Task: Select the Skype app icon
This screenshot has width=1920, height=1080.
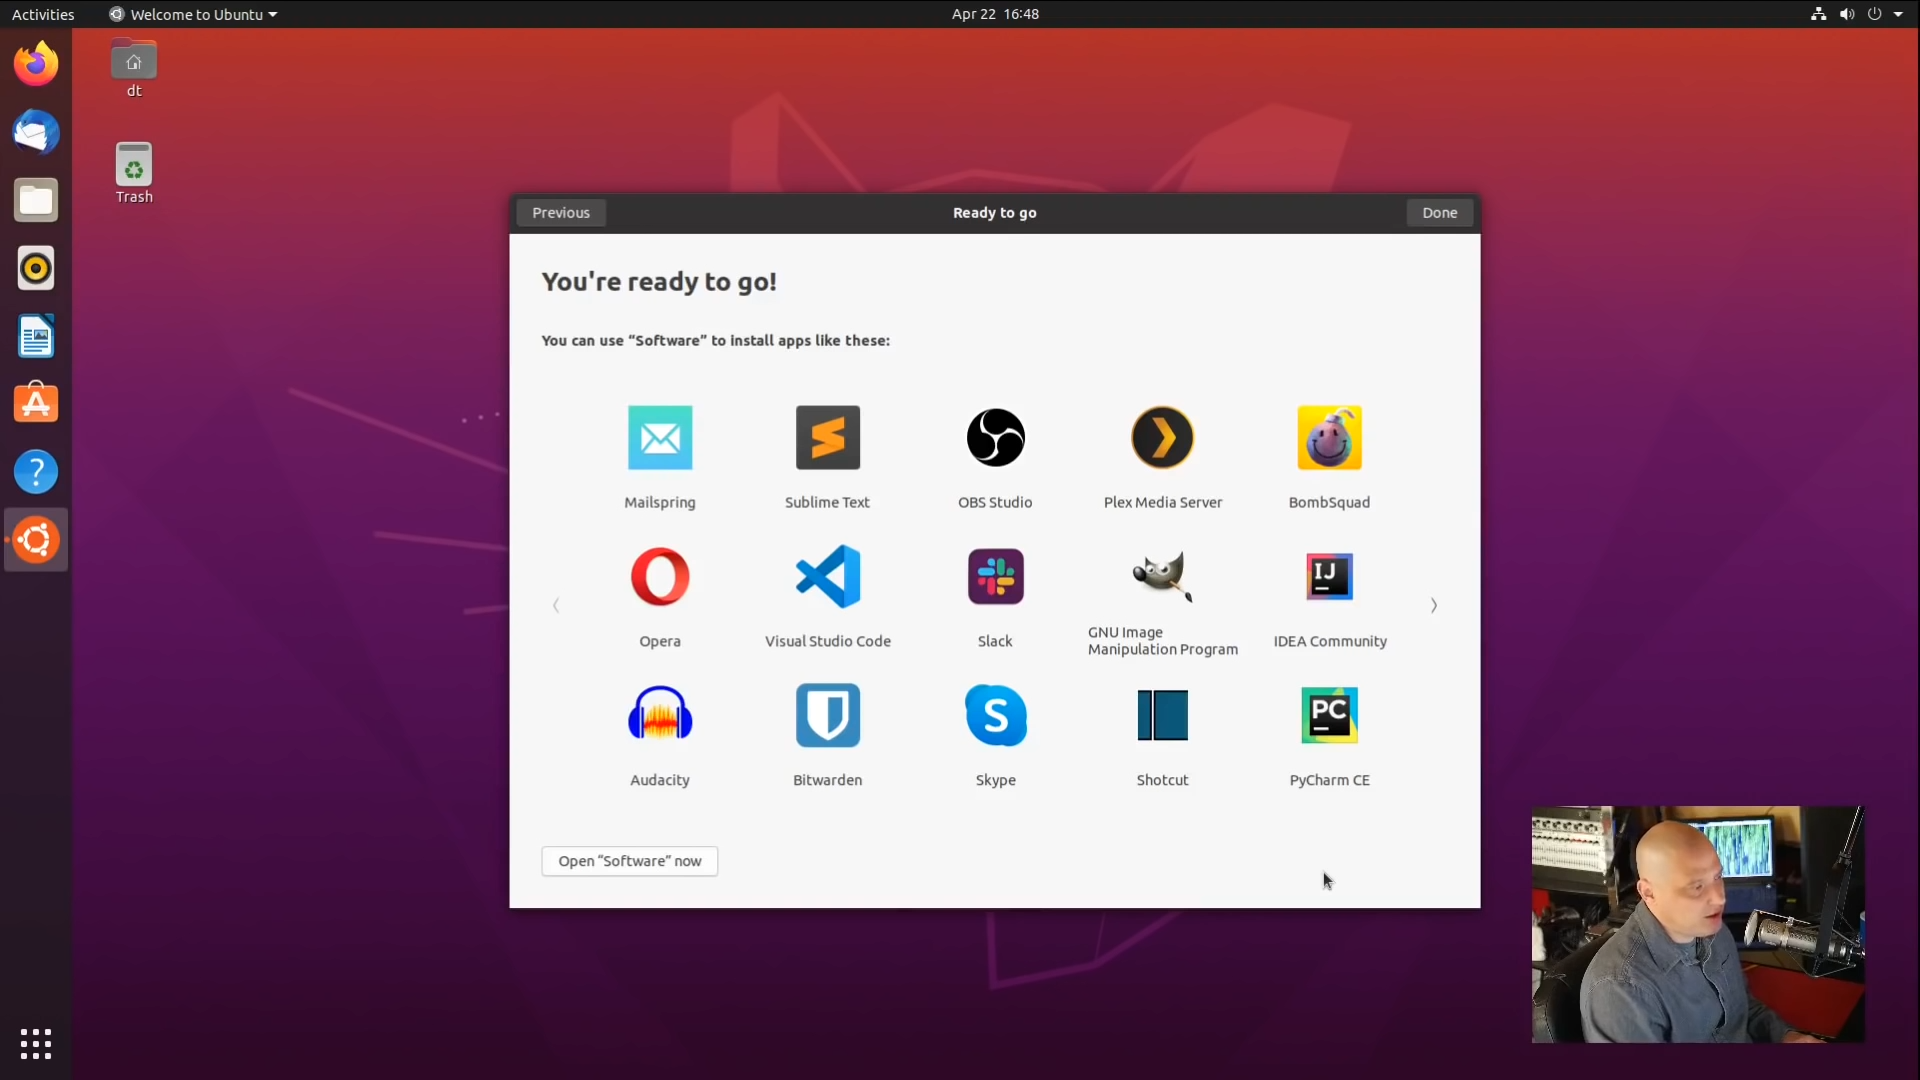Action: 995,714
